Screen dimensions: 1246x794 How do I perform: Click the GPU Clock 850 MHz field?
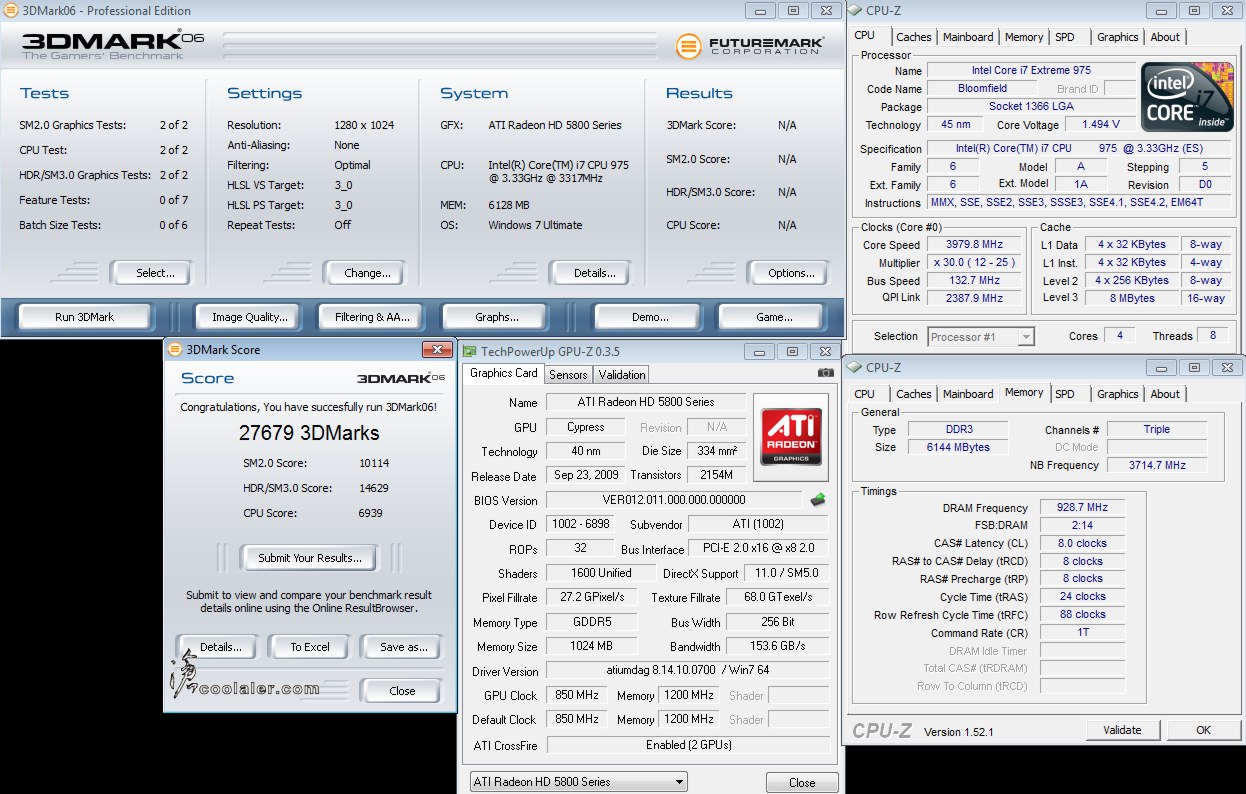[577, 695]
